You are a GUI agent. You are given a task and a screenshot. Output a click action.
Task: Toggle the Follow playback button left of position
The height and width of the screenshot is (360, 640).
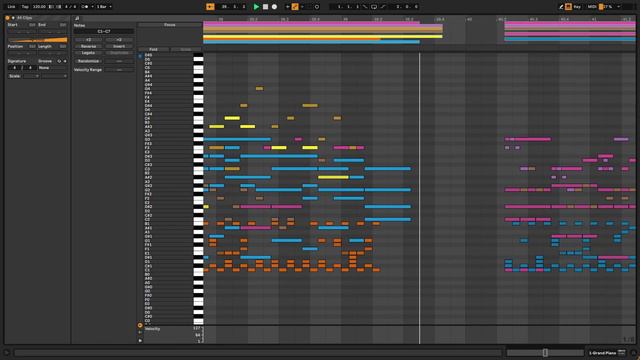click(x=210, y=7)
